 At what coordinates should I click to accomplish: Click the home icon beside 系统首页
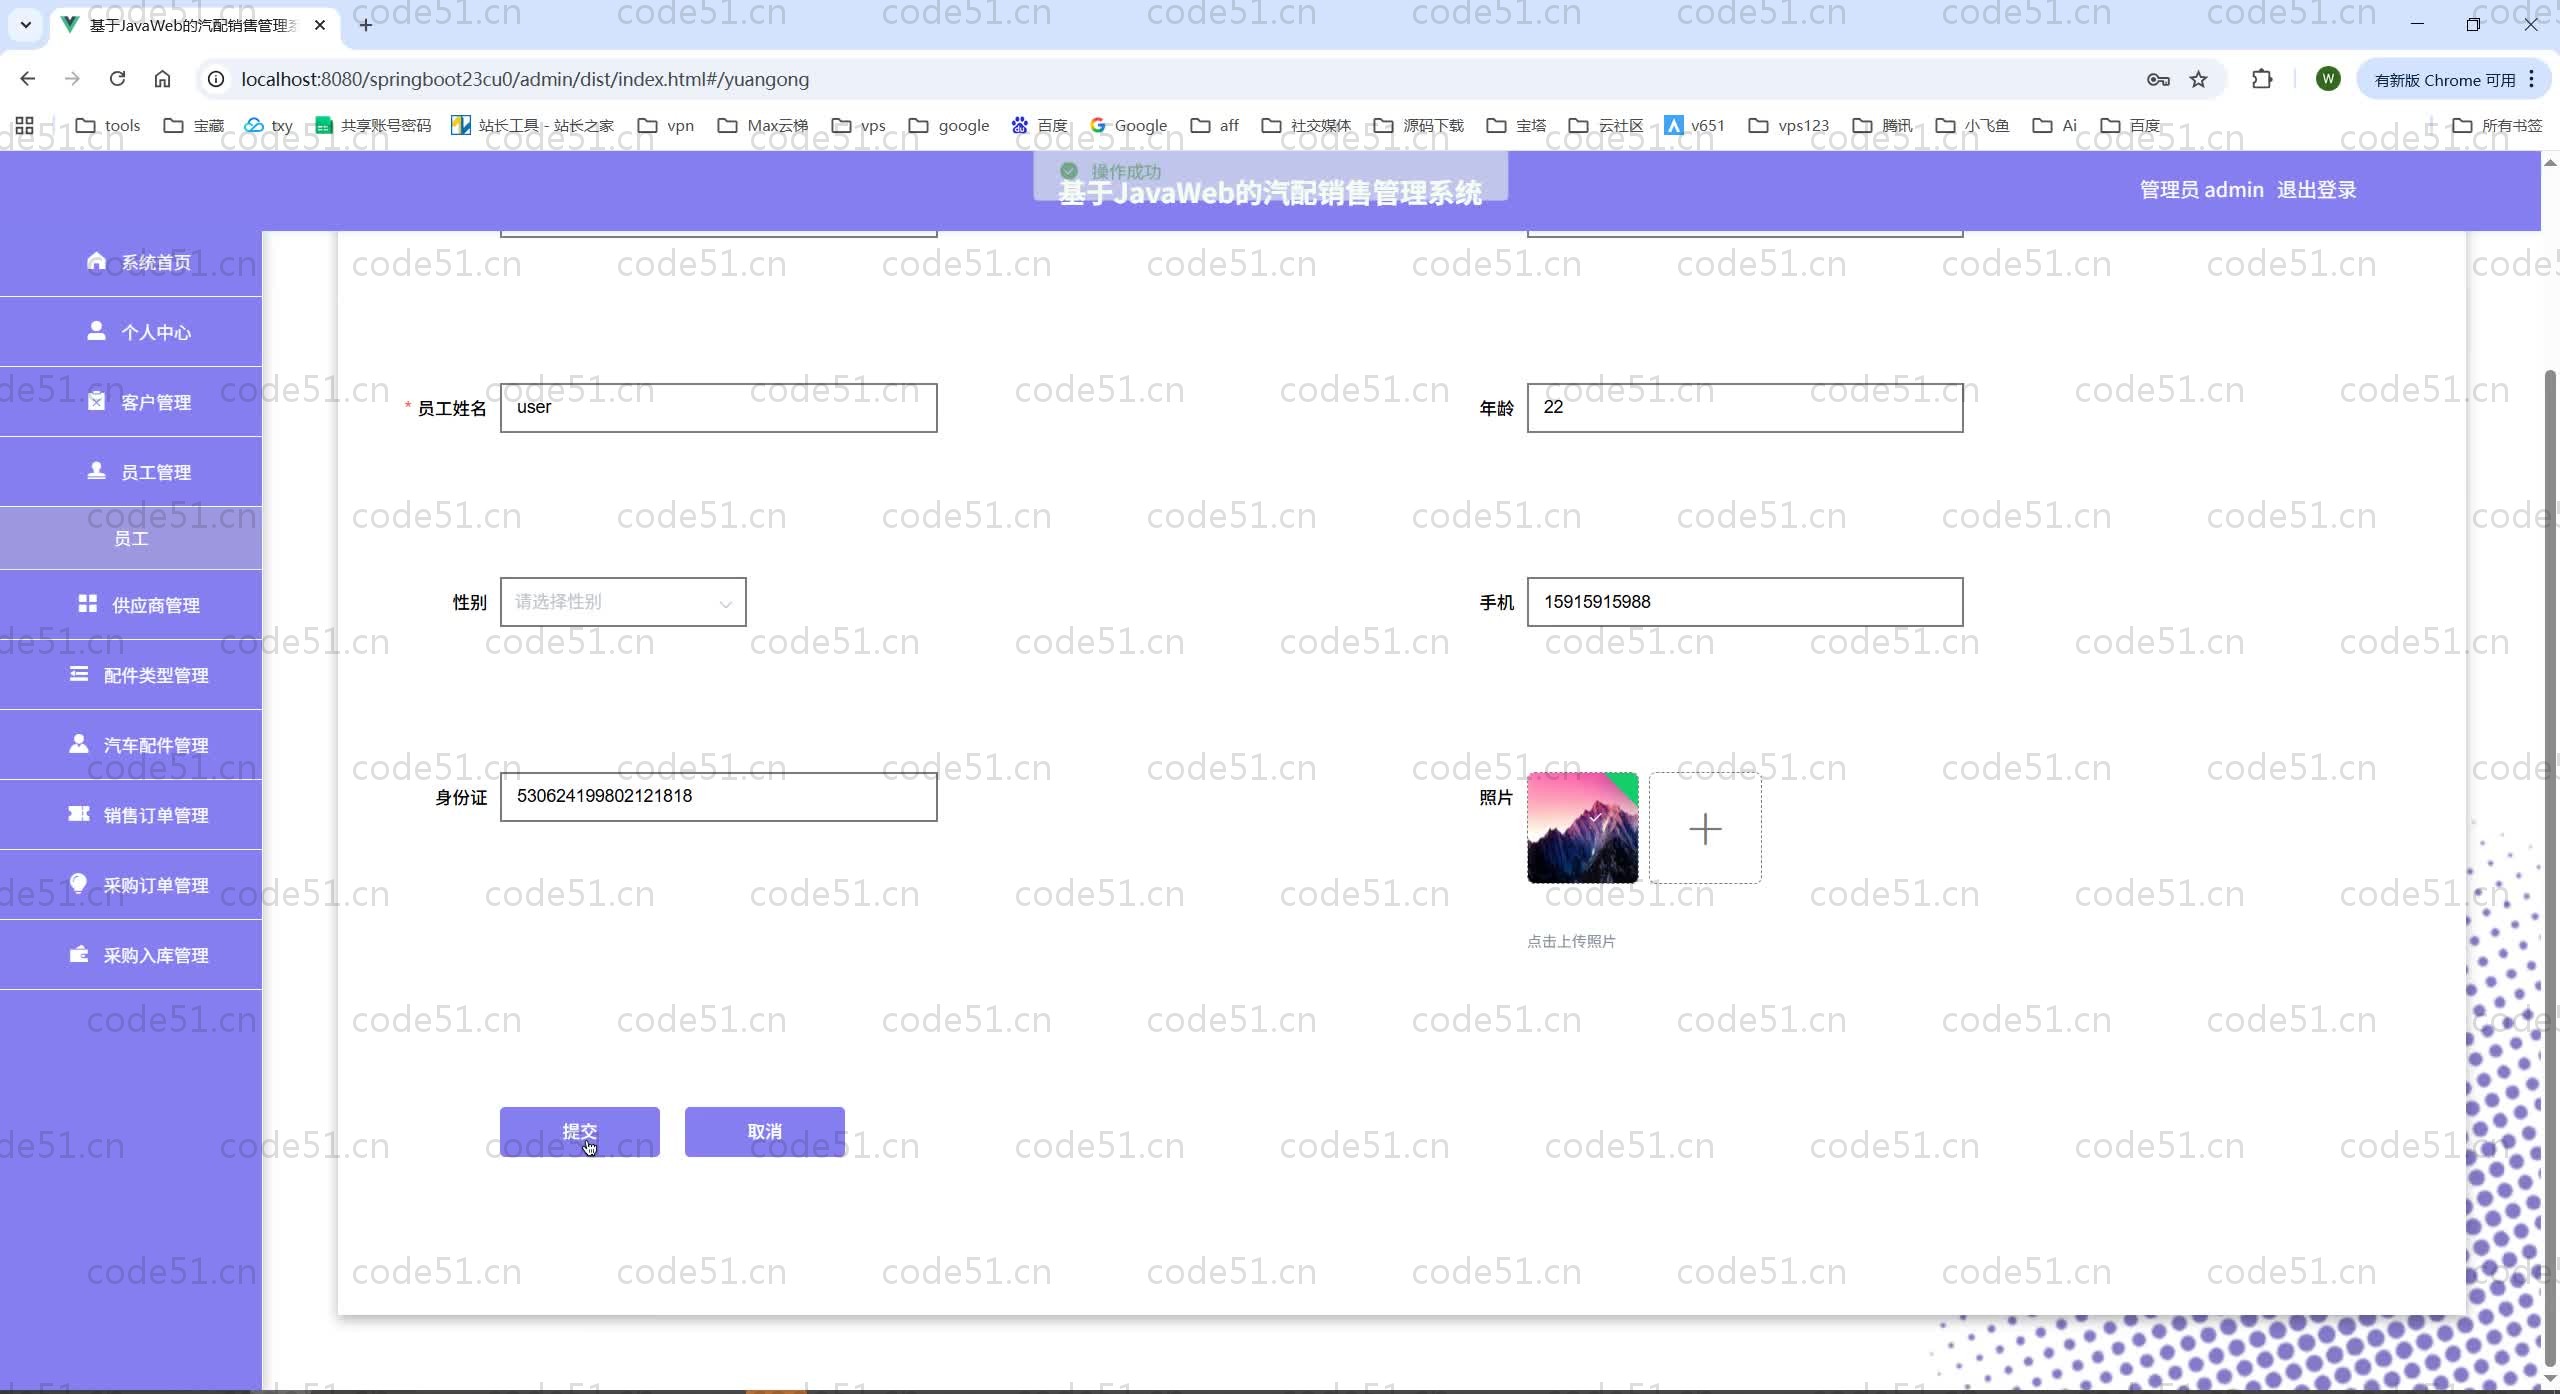coord(96,261)
